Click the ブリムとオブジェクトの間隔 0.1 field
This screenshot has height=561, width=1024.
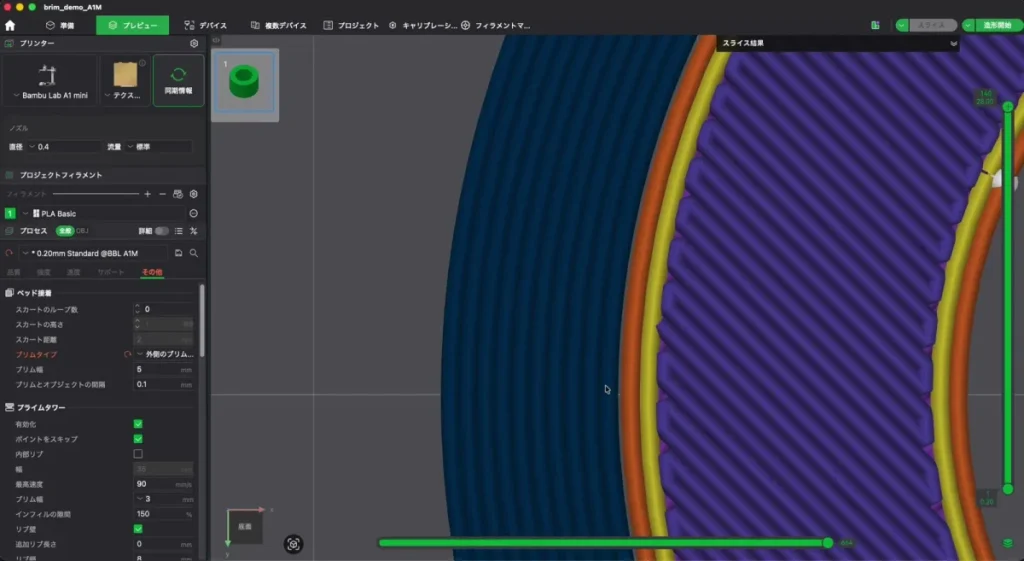164,385
